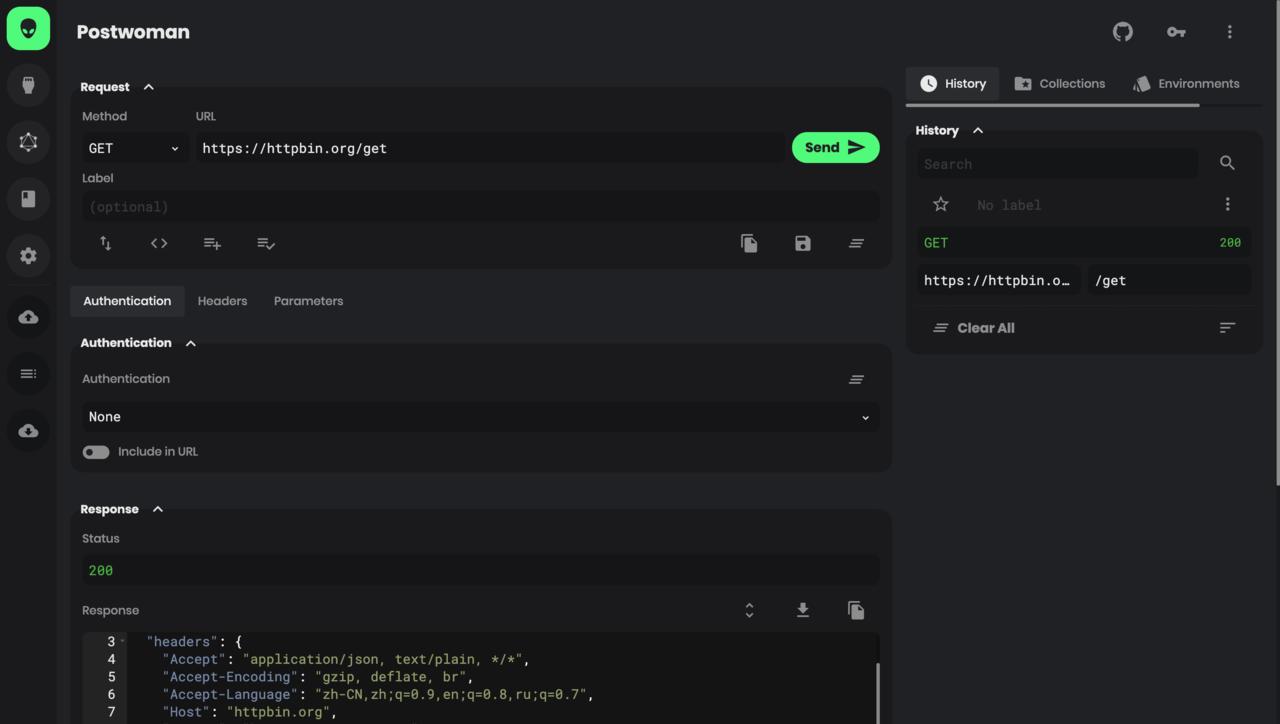Click the 200 value in the Status field
1280x724 pixels.
101,571
